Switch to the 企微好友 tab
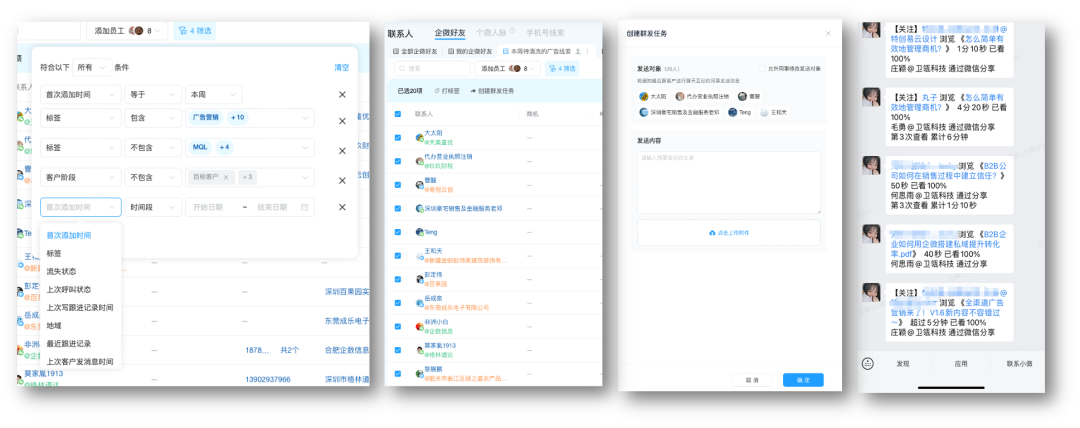Screen dimensions: 1080x428 [450, 33]
